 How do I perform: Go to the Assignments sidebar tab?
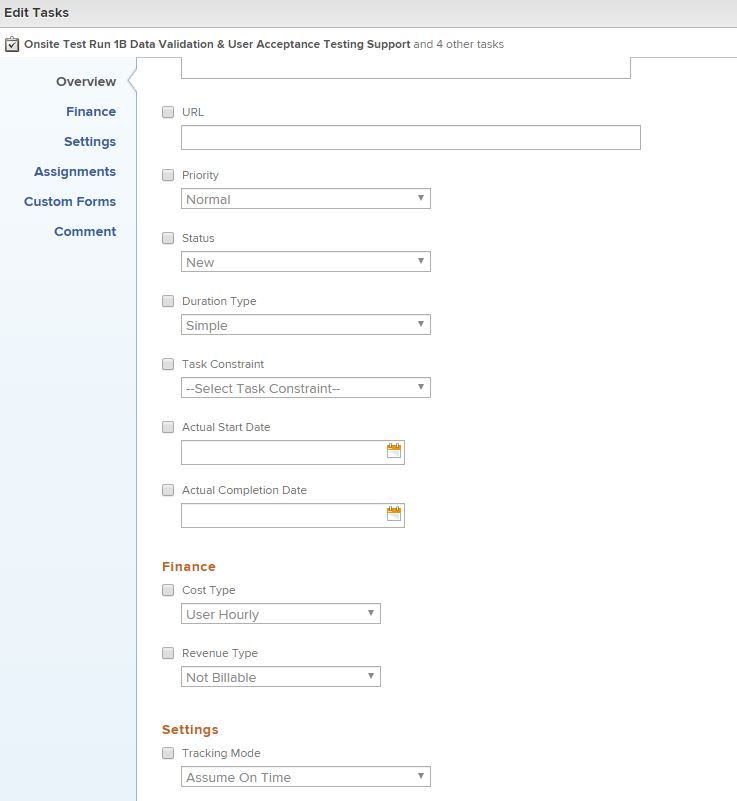75,172
